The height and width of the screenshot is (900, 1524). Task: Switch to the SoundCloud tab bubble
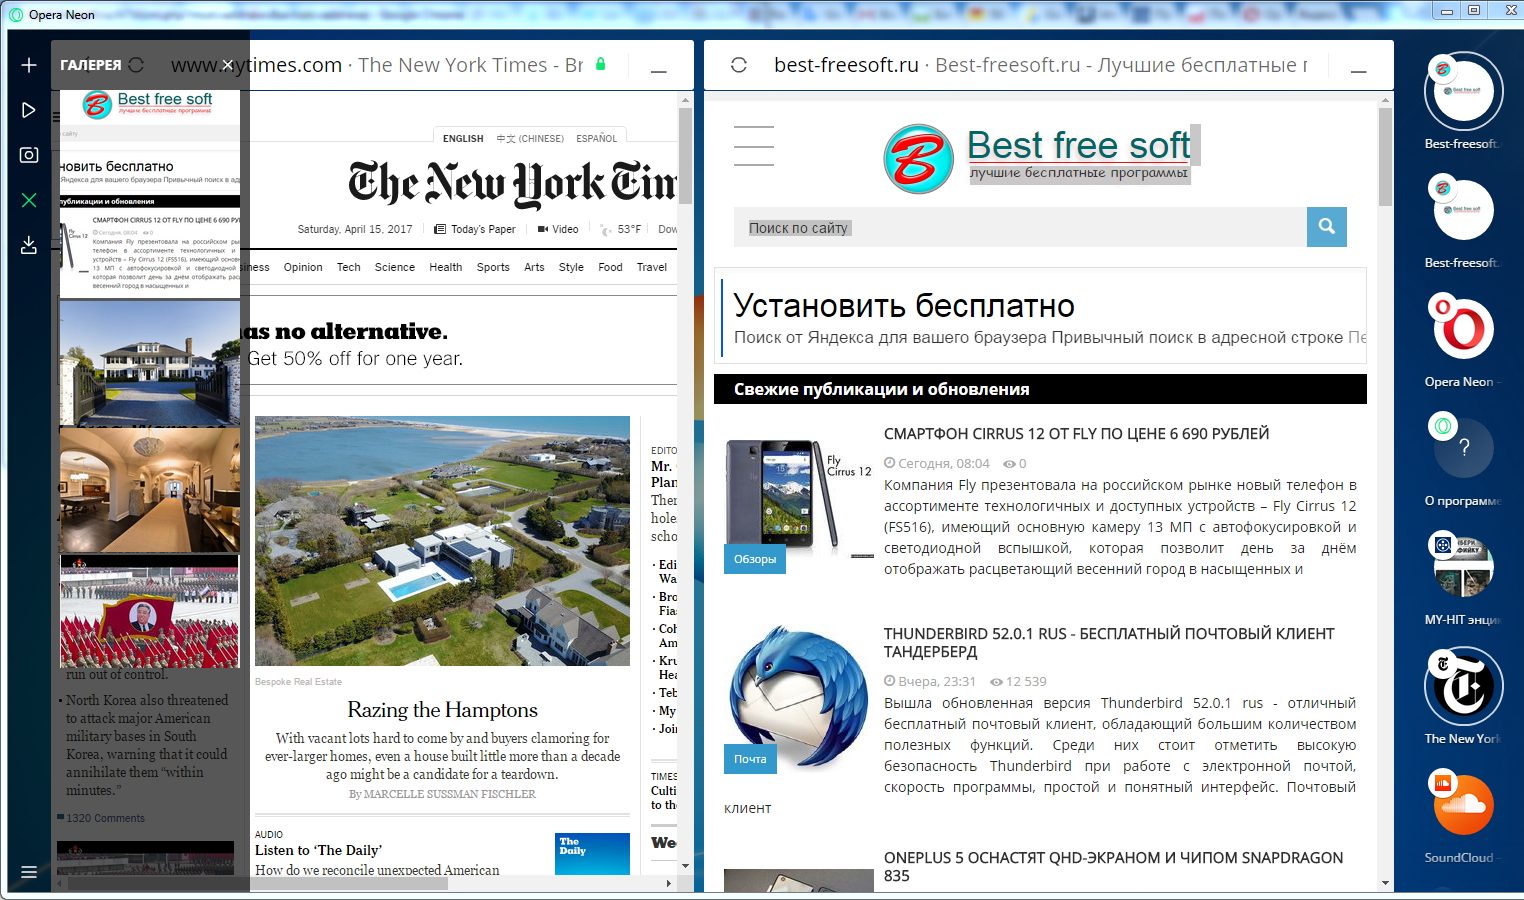(x=1463, y=805)
